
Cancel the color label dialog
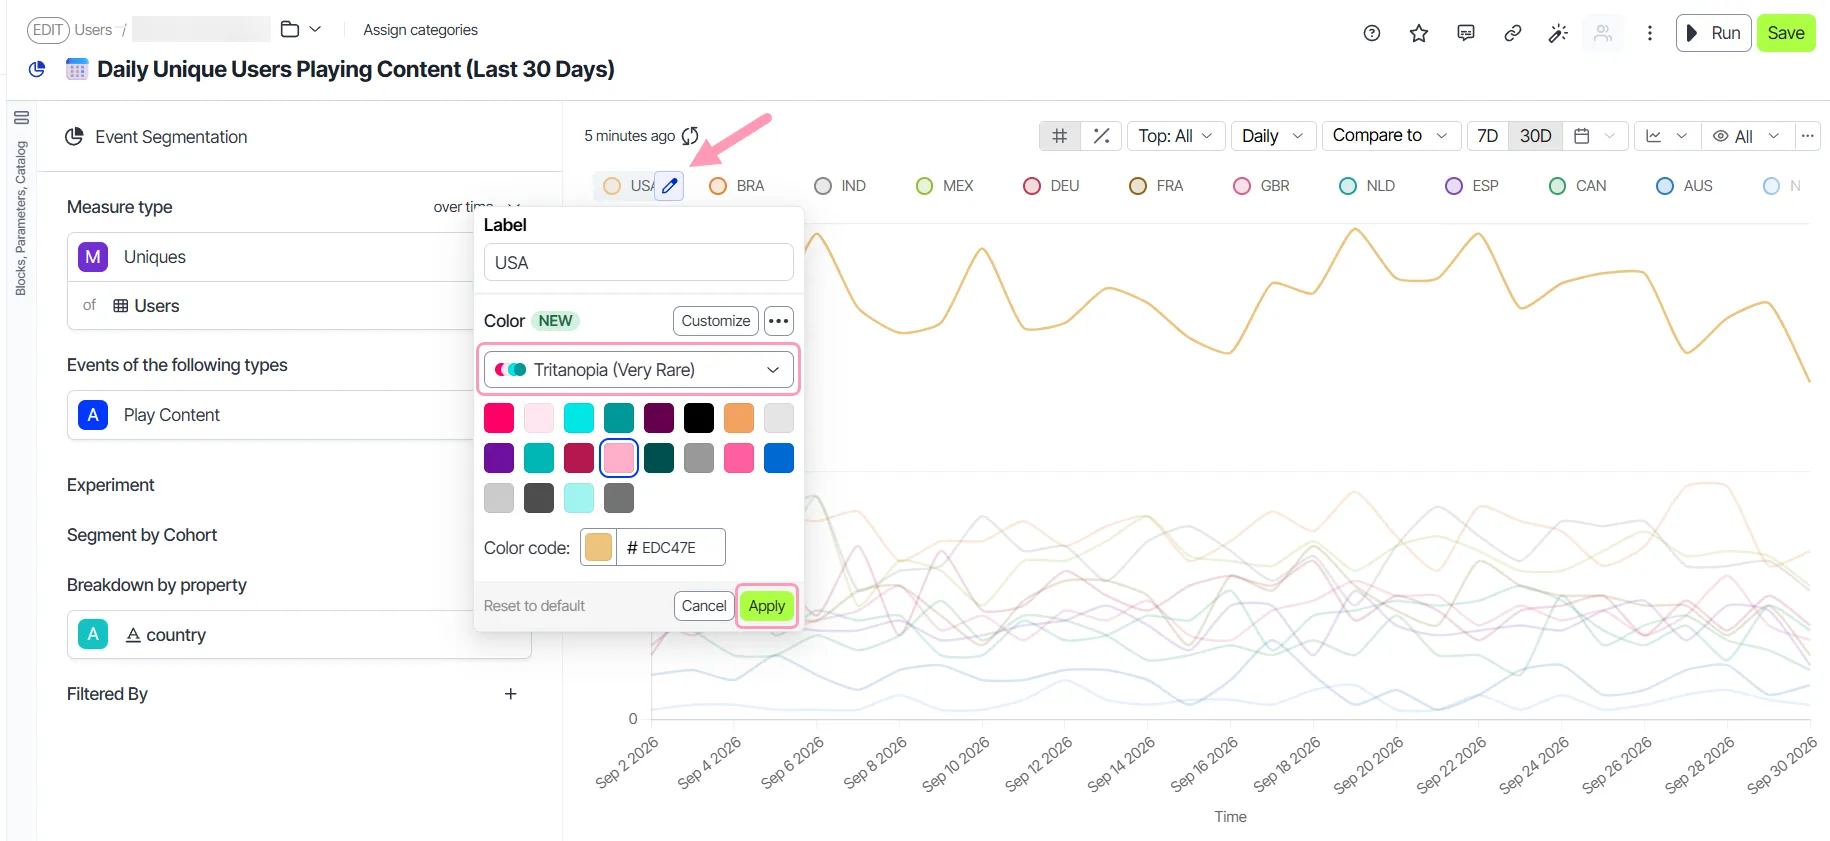(x=704, y=606)
